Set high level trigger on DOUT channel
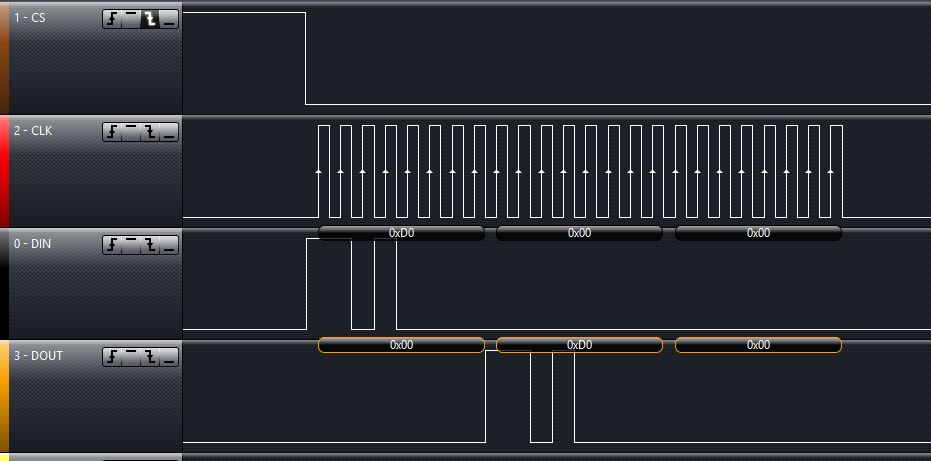Image resolution: width=931 pixels, height=461 pixels. (x=131, y=357)
